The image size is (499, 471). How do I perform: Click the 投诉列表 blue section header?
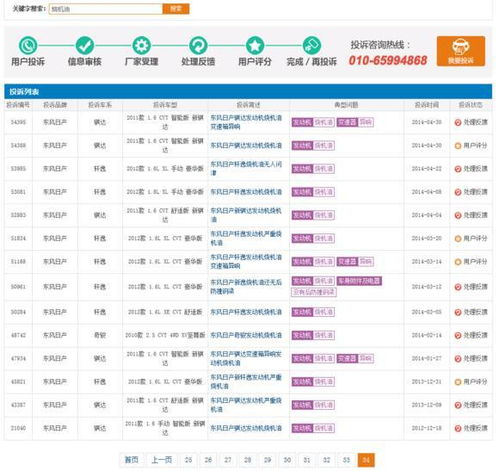click(x=248, y=92)
